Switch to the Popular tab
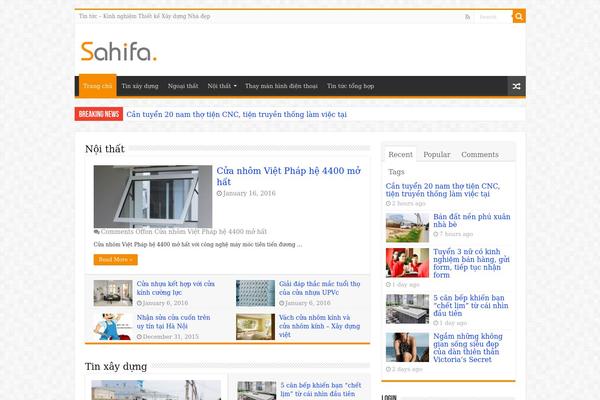Viewport: 600px width, 400px height. pos(437,154)
